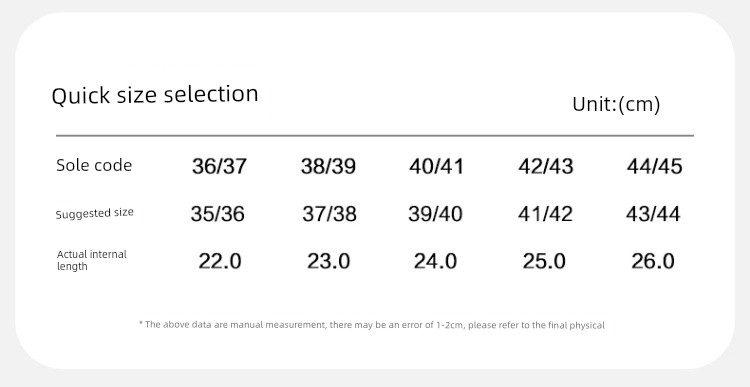750x387 pixels.
Task: Select the Unit:(cm) label
Action: pyautogui.click(x=616, y=104)
